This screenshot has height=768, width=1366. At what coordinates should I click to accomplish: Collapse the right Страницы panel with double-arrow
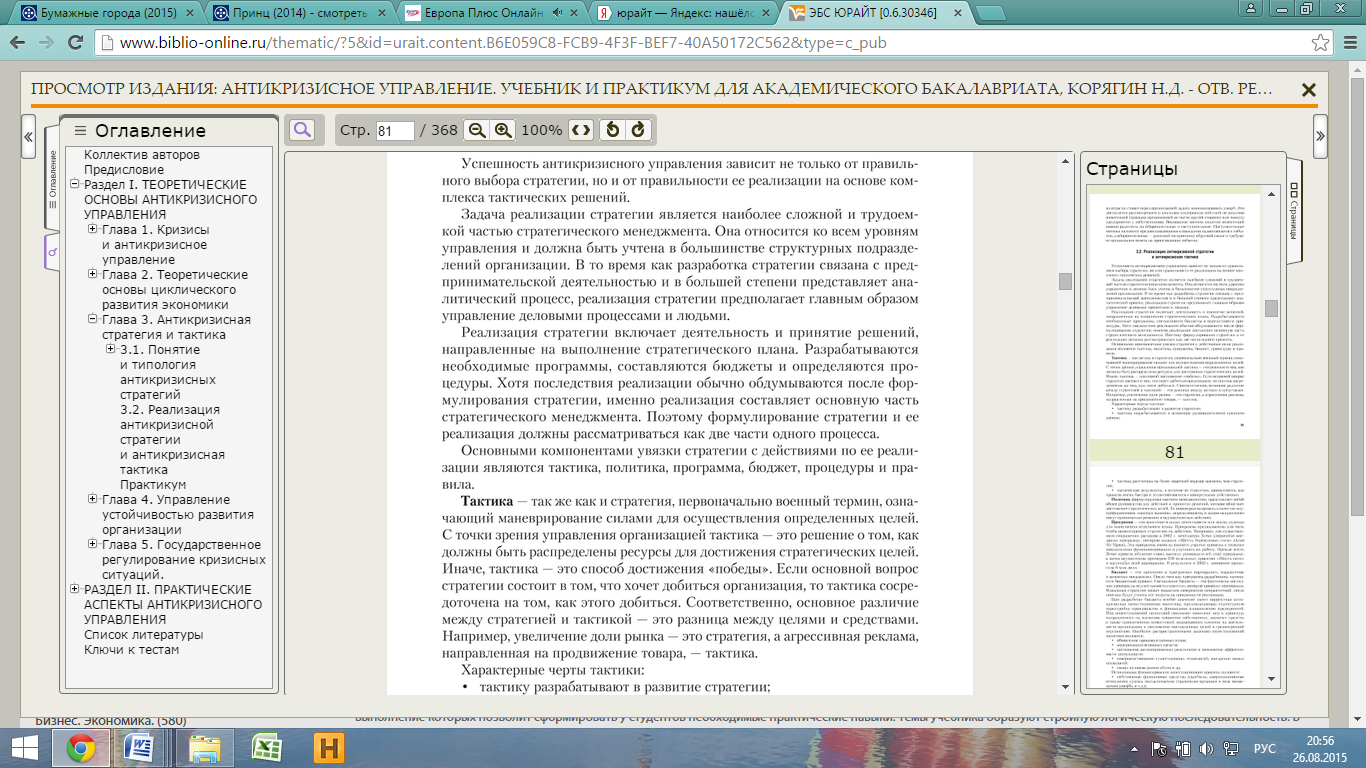click(1320, 136)
